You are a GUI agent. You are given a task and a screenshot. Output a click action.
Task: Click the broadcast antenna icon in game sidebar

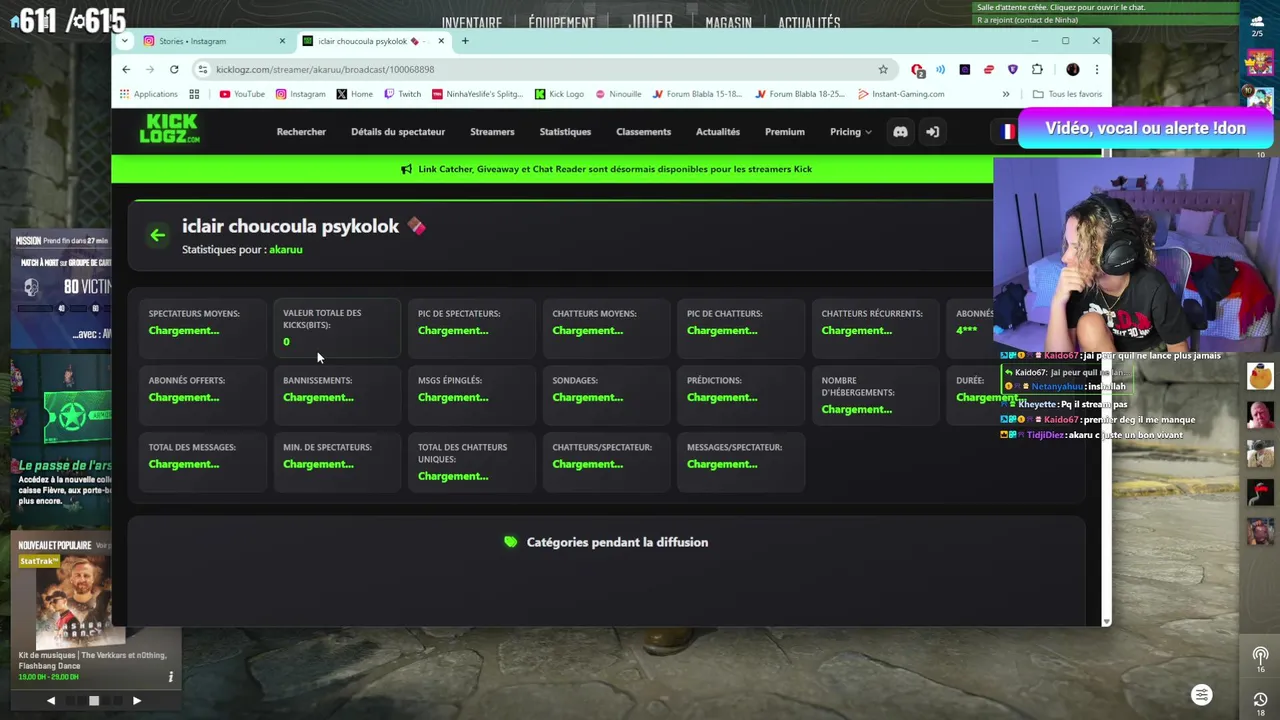click(x=1261, y=656)
